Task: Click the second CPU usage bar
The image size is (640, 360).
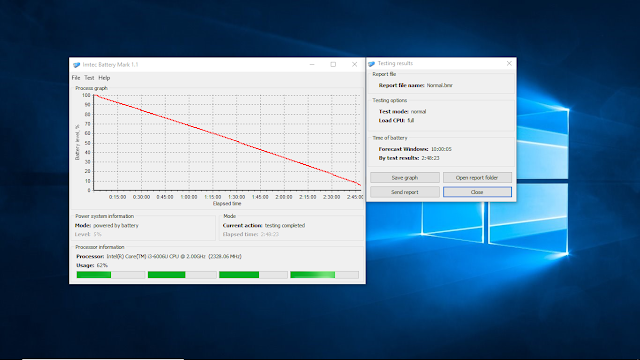Action: (182, 275)
